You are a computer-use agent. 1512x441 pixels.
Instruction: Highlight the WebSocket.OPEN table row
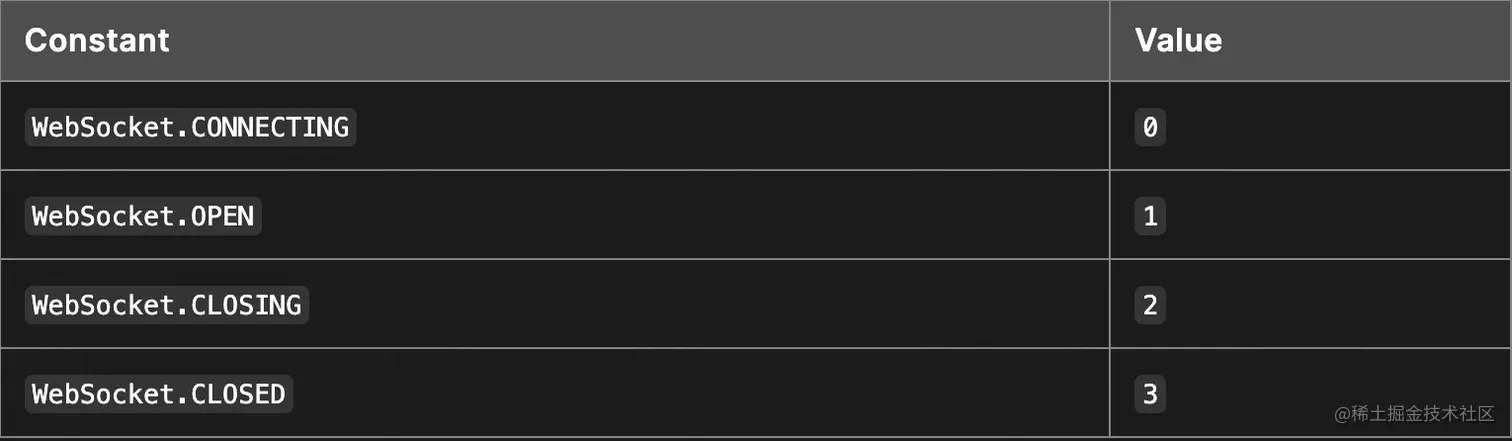(756, 215)
